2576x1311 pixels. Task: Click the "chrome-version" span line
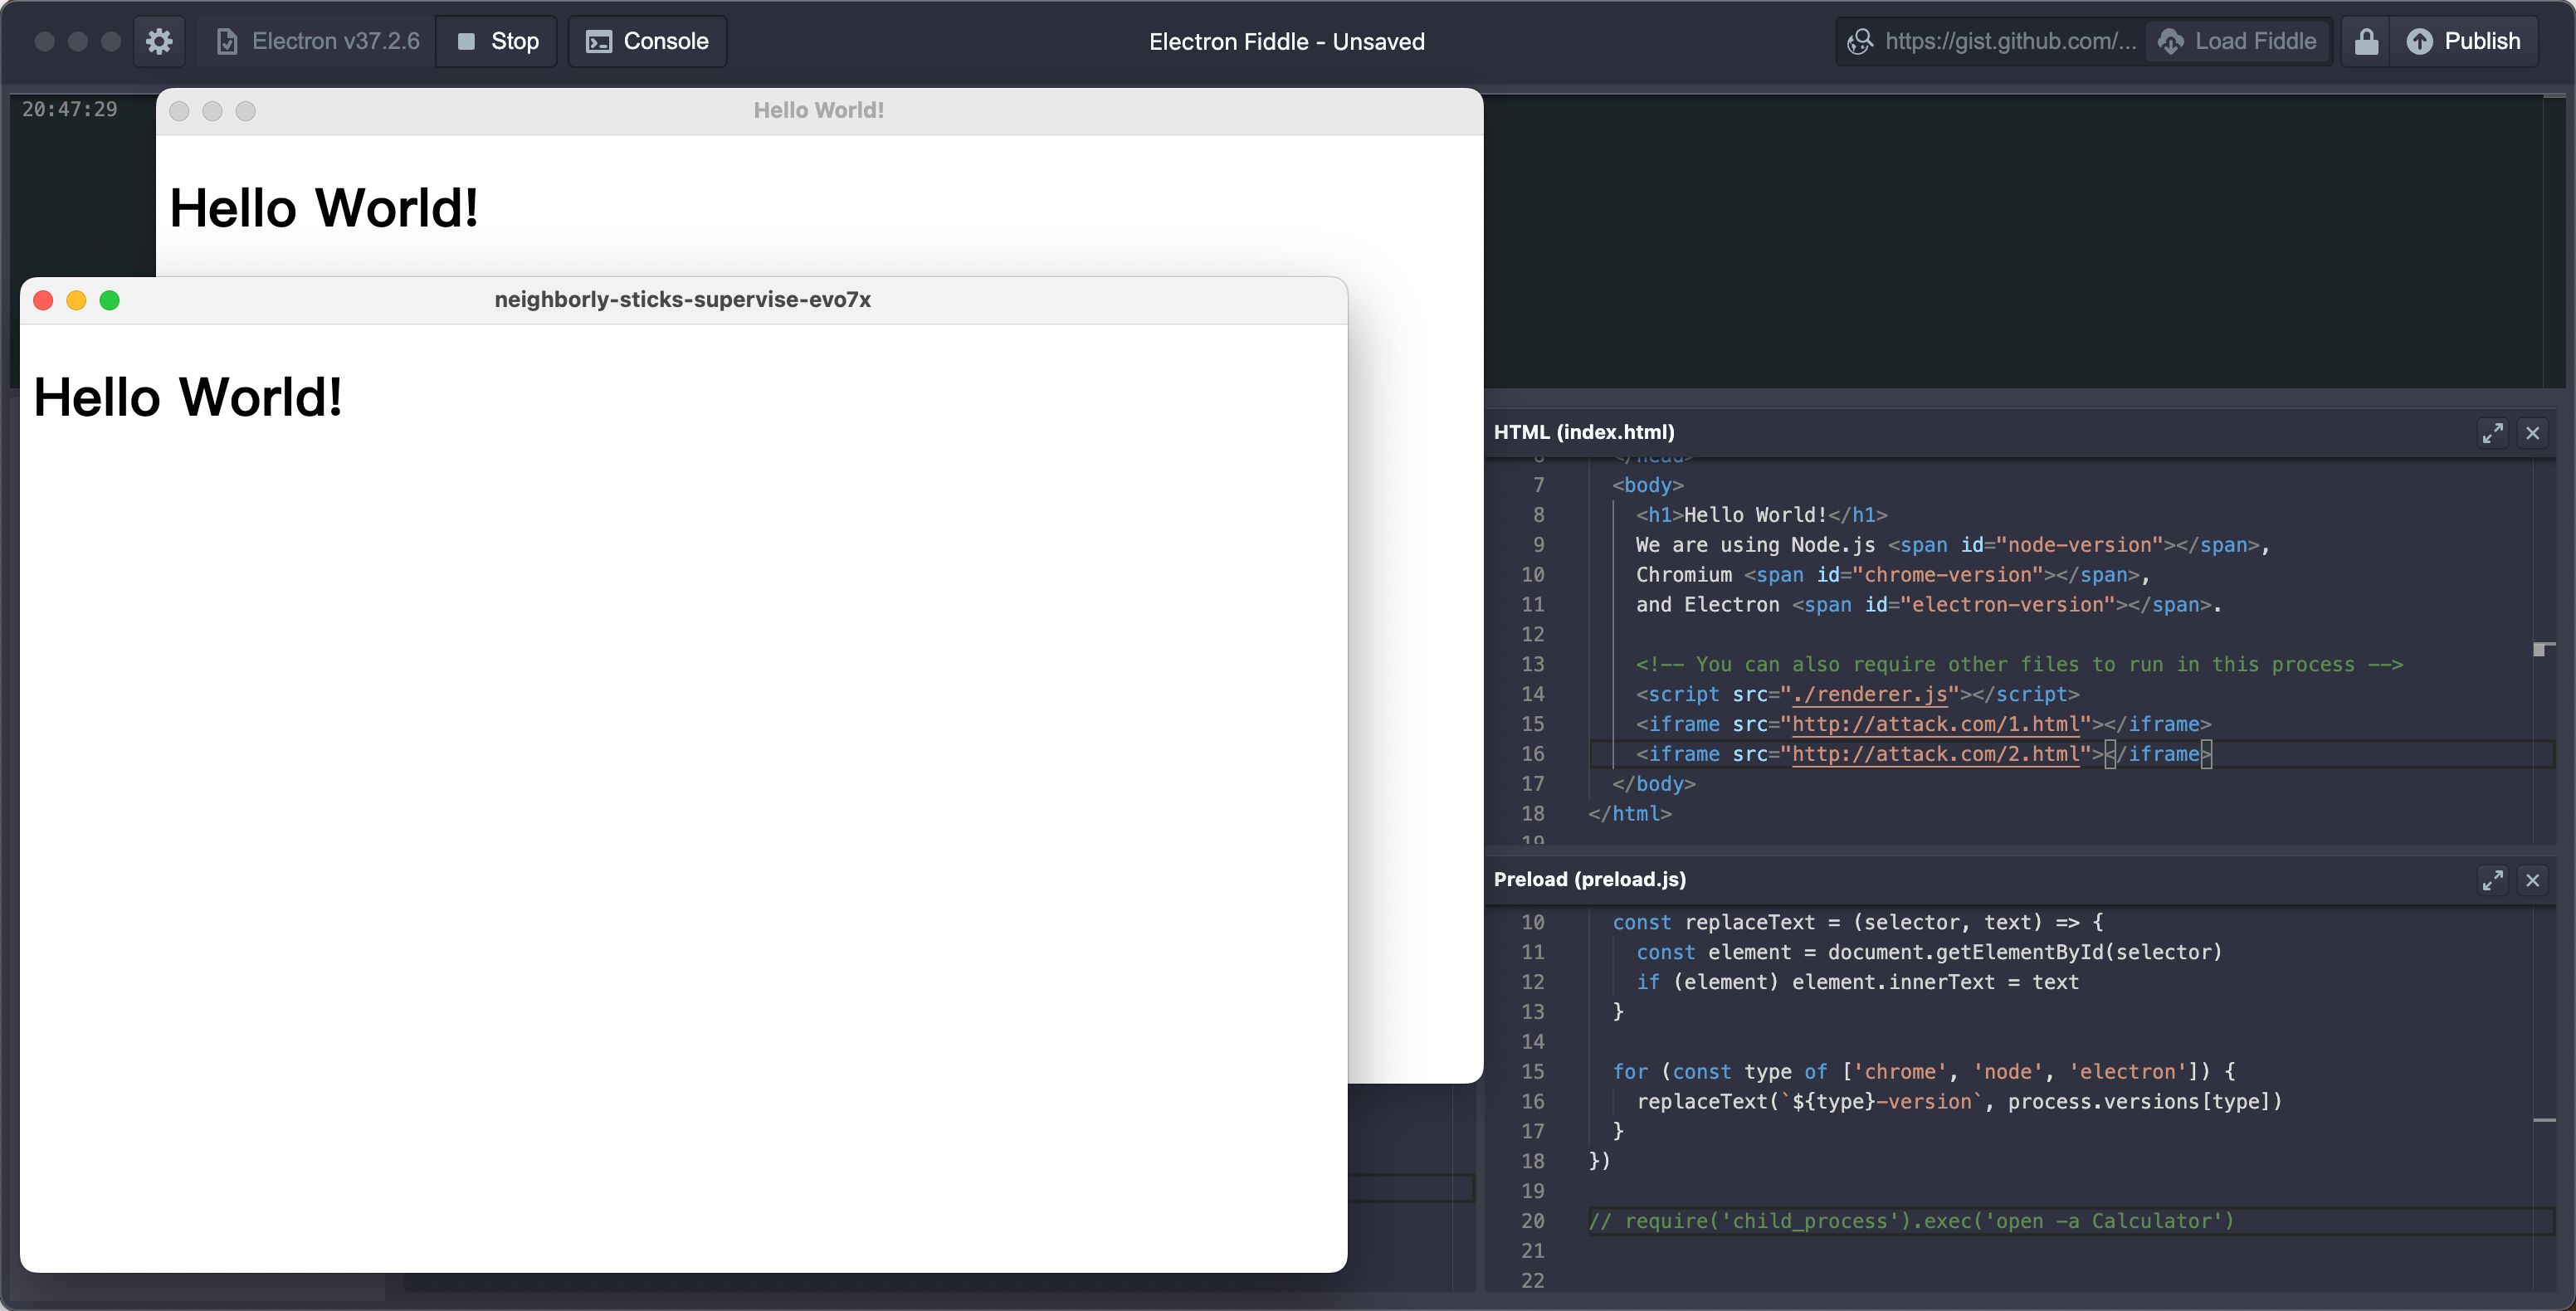(x=1892, y=575)
